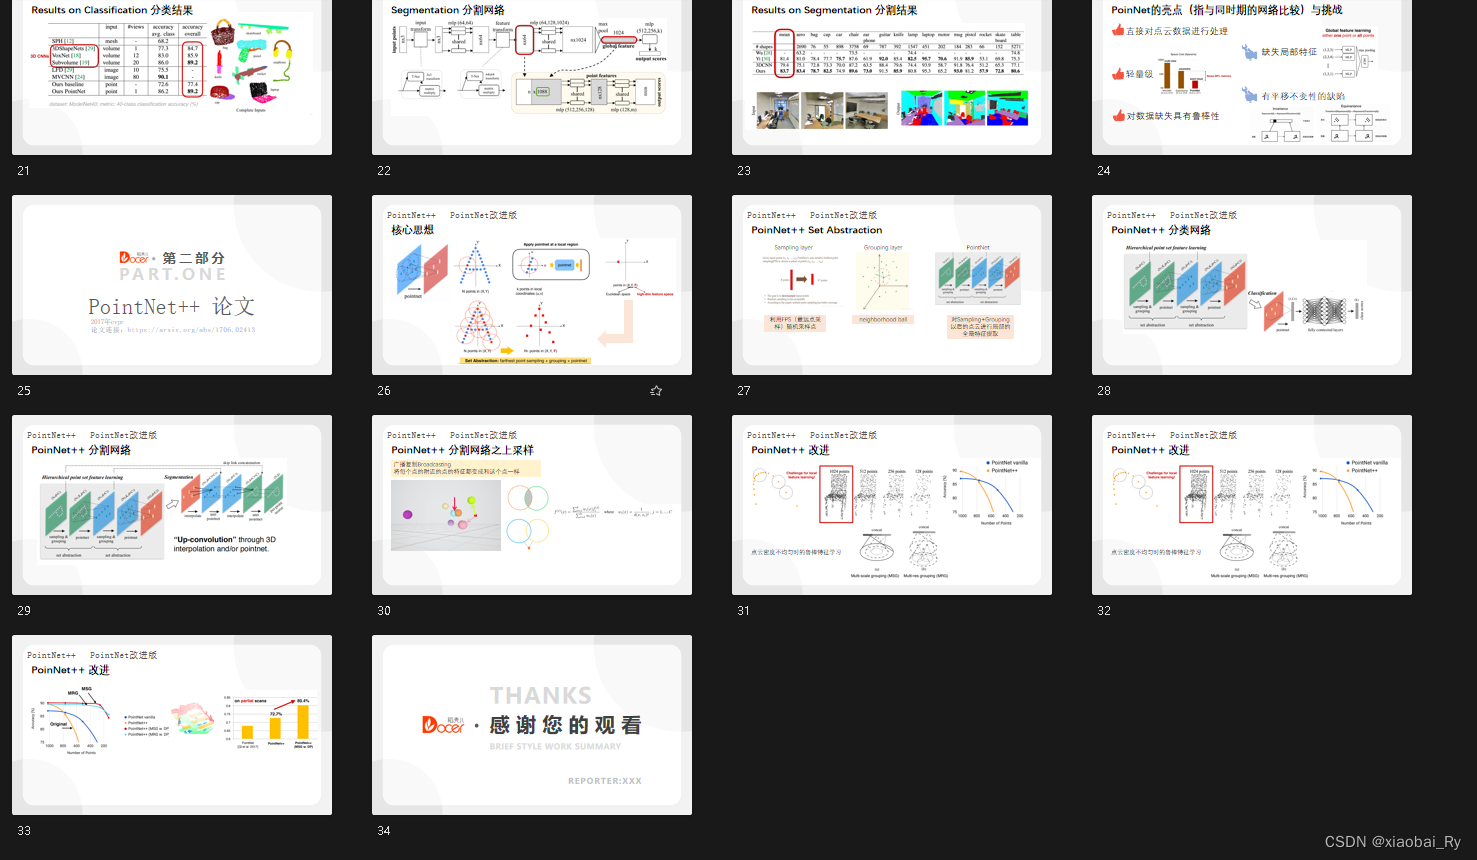
Task: Click slide number label 26
Action: click(x=384, y=391)
